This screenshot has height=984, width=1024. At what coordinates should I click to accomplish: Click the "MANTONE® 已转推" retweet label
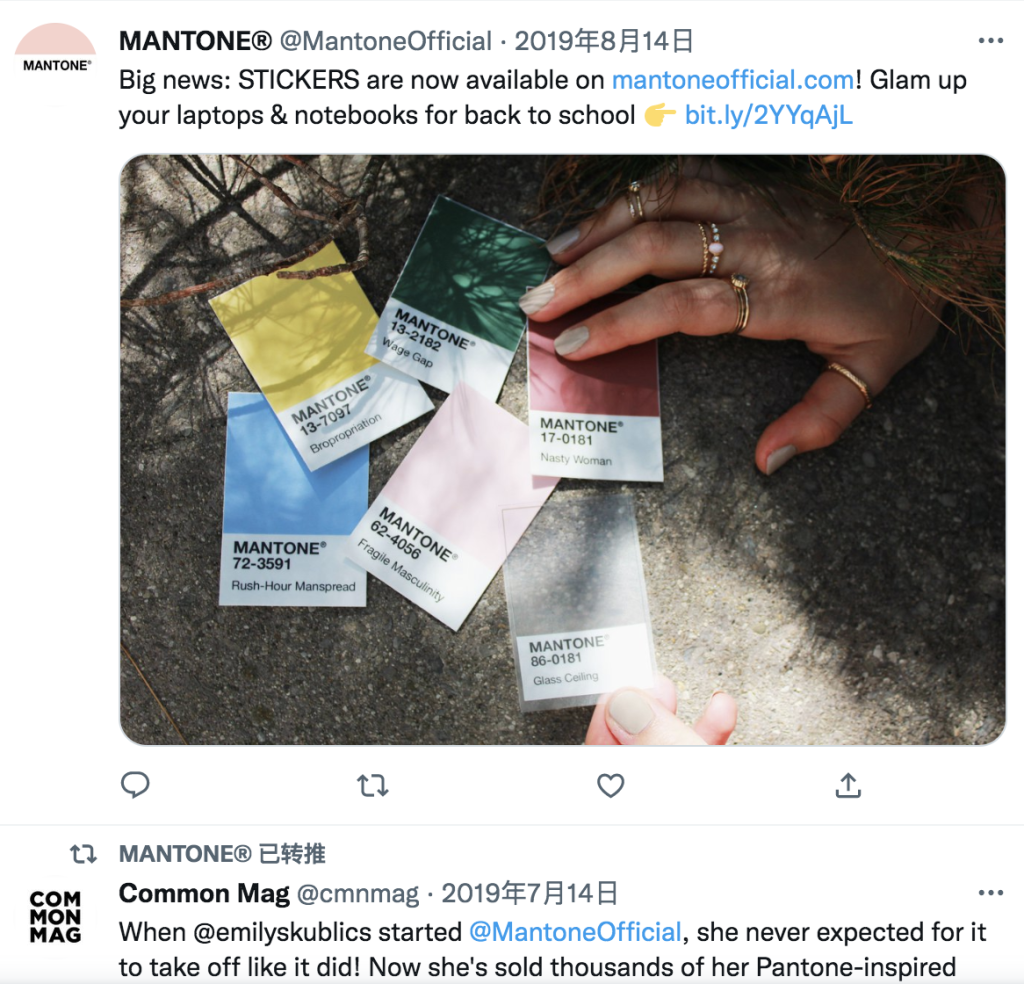[x=222, y=853]
